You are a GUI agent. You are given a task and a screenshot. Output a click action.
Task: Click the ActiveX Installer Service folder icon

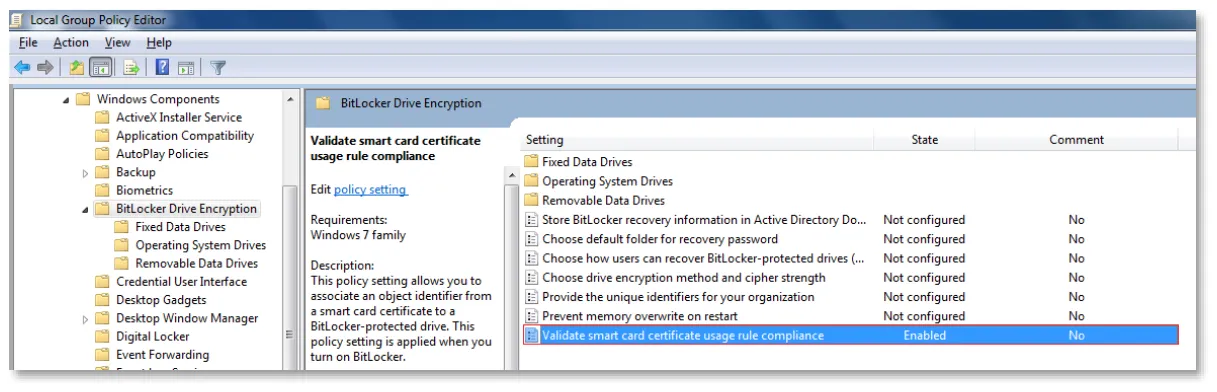tap(102, 118)
